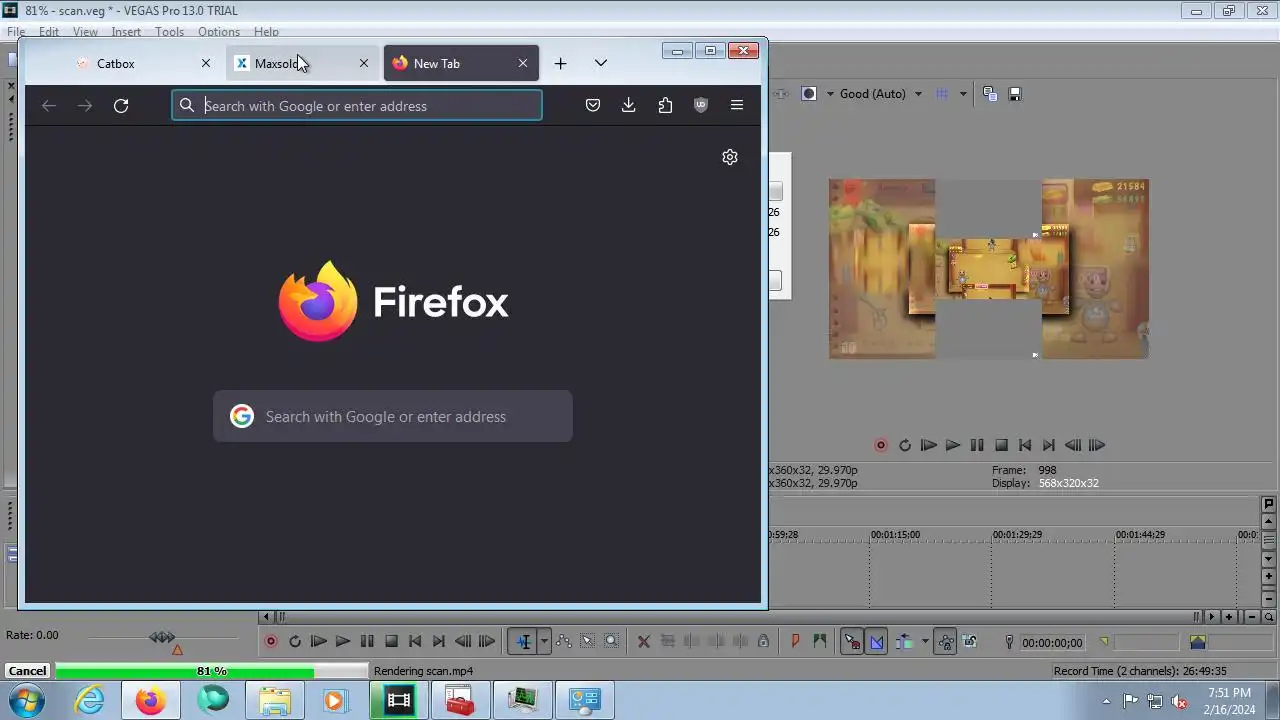1280x720 pixels.
Task: Show hidden system tray icons
Action: click(x=1106, y=701)
